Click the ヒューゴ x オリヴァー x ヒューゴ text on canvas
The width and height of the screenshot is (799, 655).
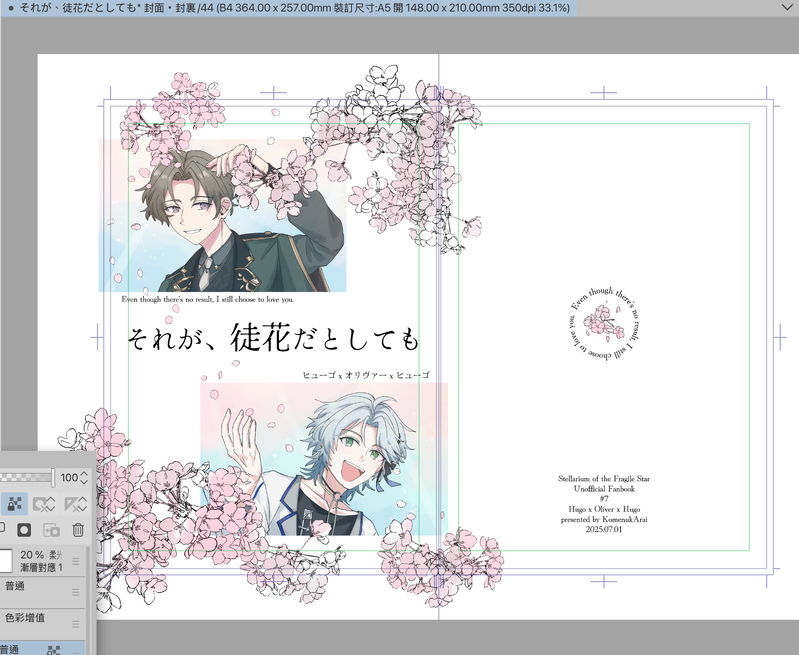pos(366,375)
